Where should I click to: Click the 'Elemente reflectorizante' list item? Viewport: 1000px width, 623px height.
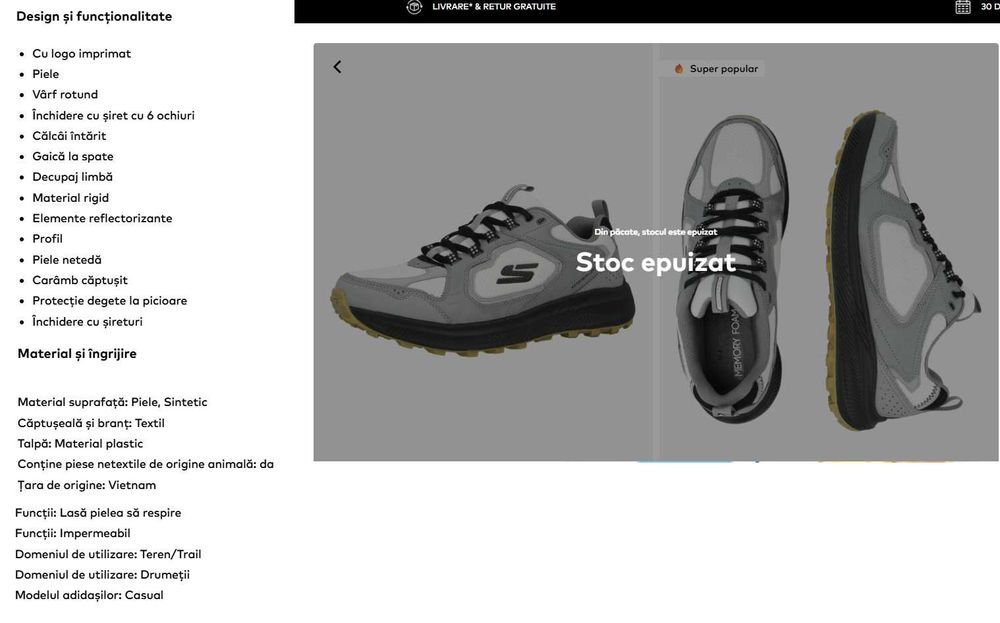pos(102,218)
